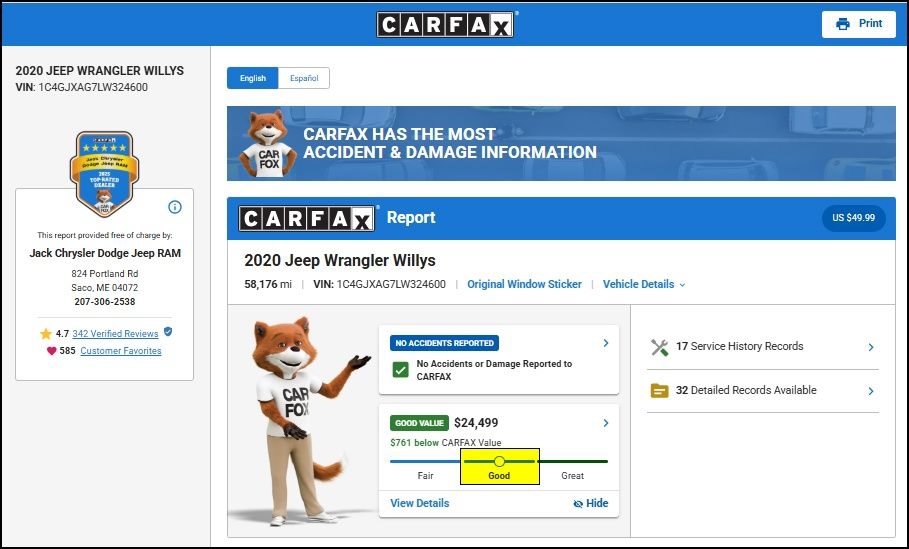Screen dimensions: 909x549
Task: Switch language to English tab
Action: pyautogui.click(x=253, y=78)
